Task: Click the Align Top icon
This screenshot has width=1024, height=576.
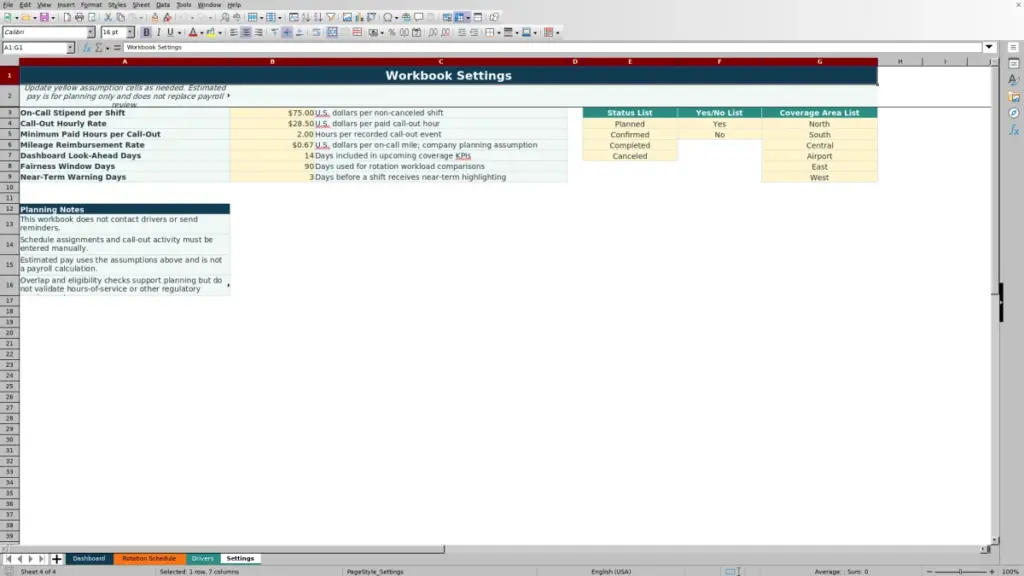Action: [x=275, y=32]
